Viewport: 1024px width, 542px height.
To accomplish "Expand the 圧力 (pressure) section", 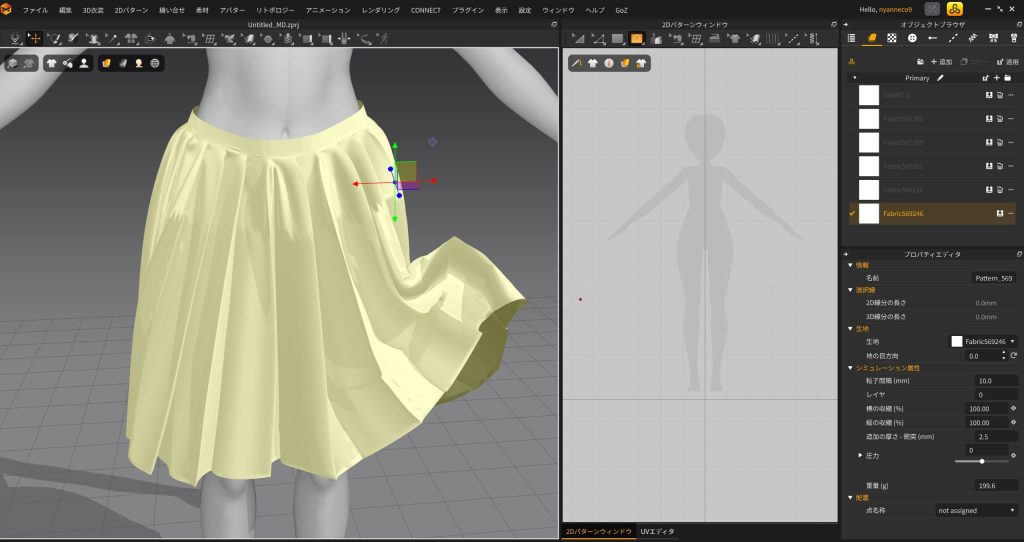I will (x=861, y=455).
